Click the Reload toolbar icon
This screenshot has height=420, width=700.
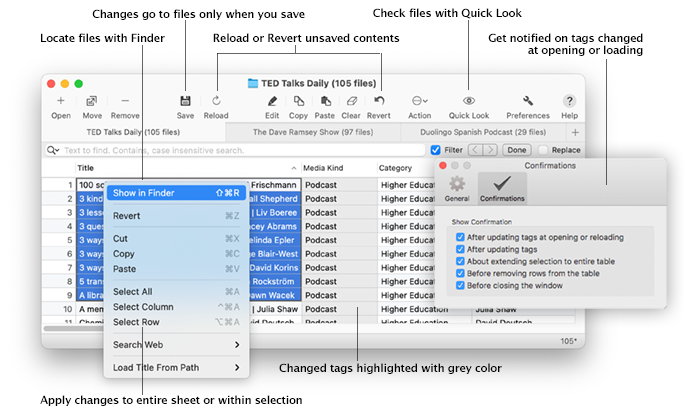click(x=216, y=101)
